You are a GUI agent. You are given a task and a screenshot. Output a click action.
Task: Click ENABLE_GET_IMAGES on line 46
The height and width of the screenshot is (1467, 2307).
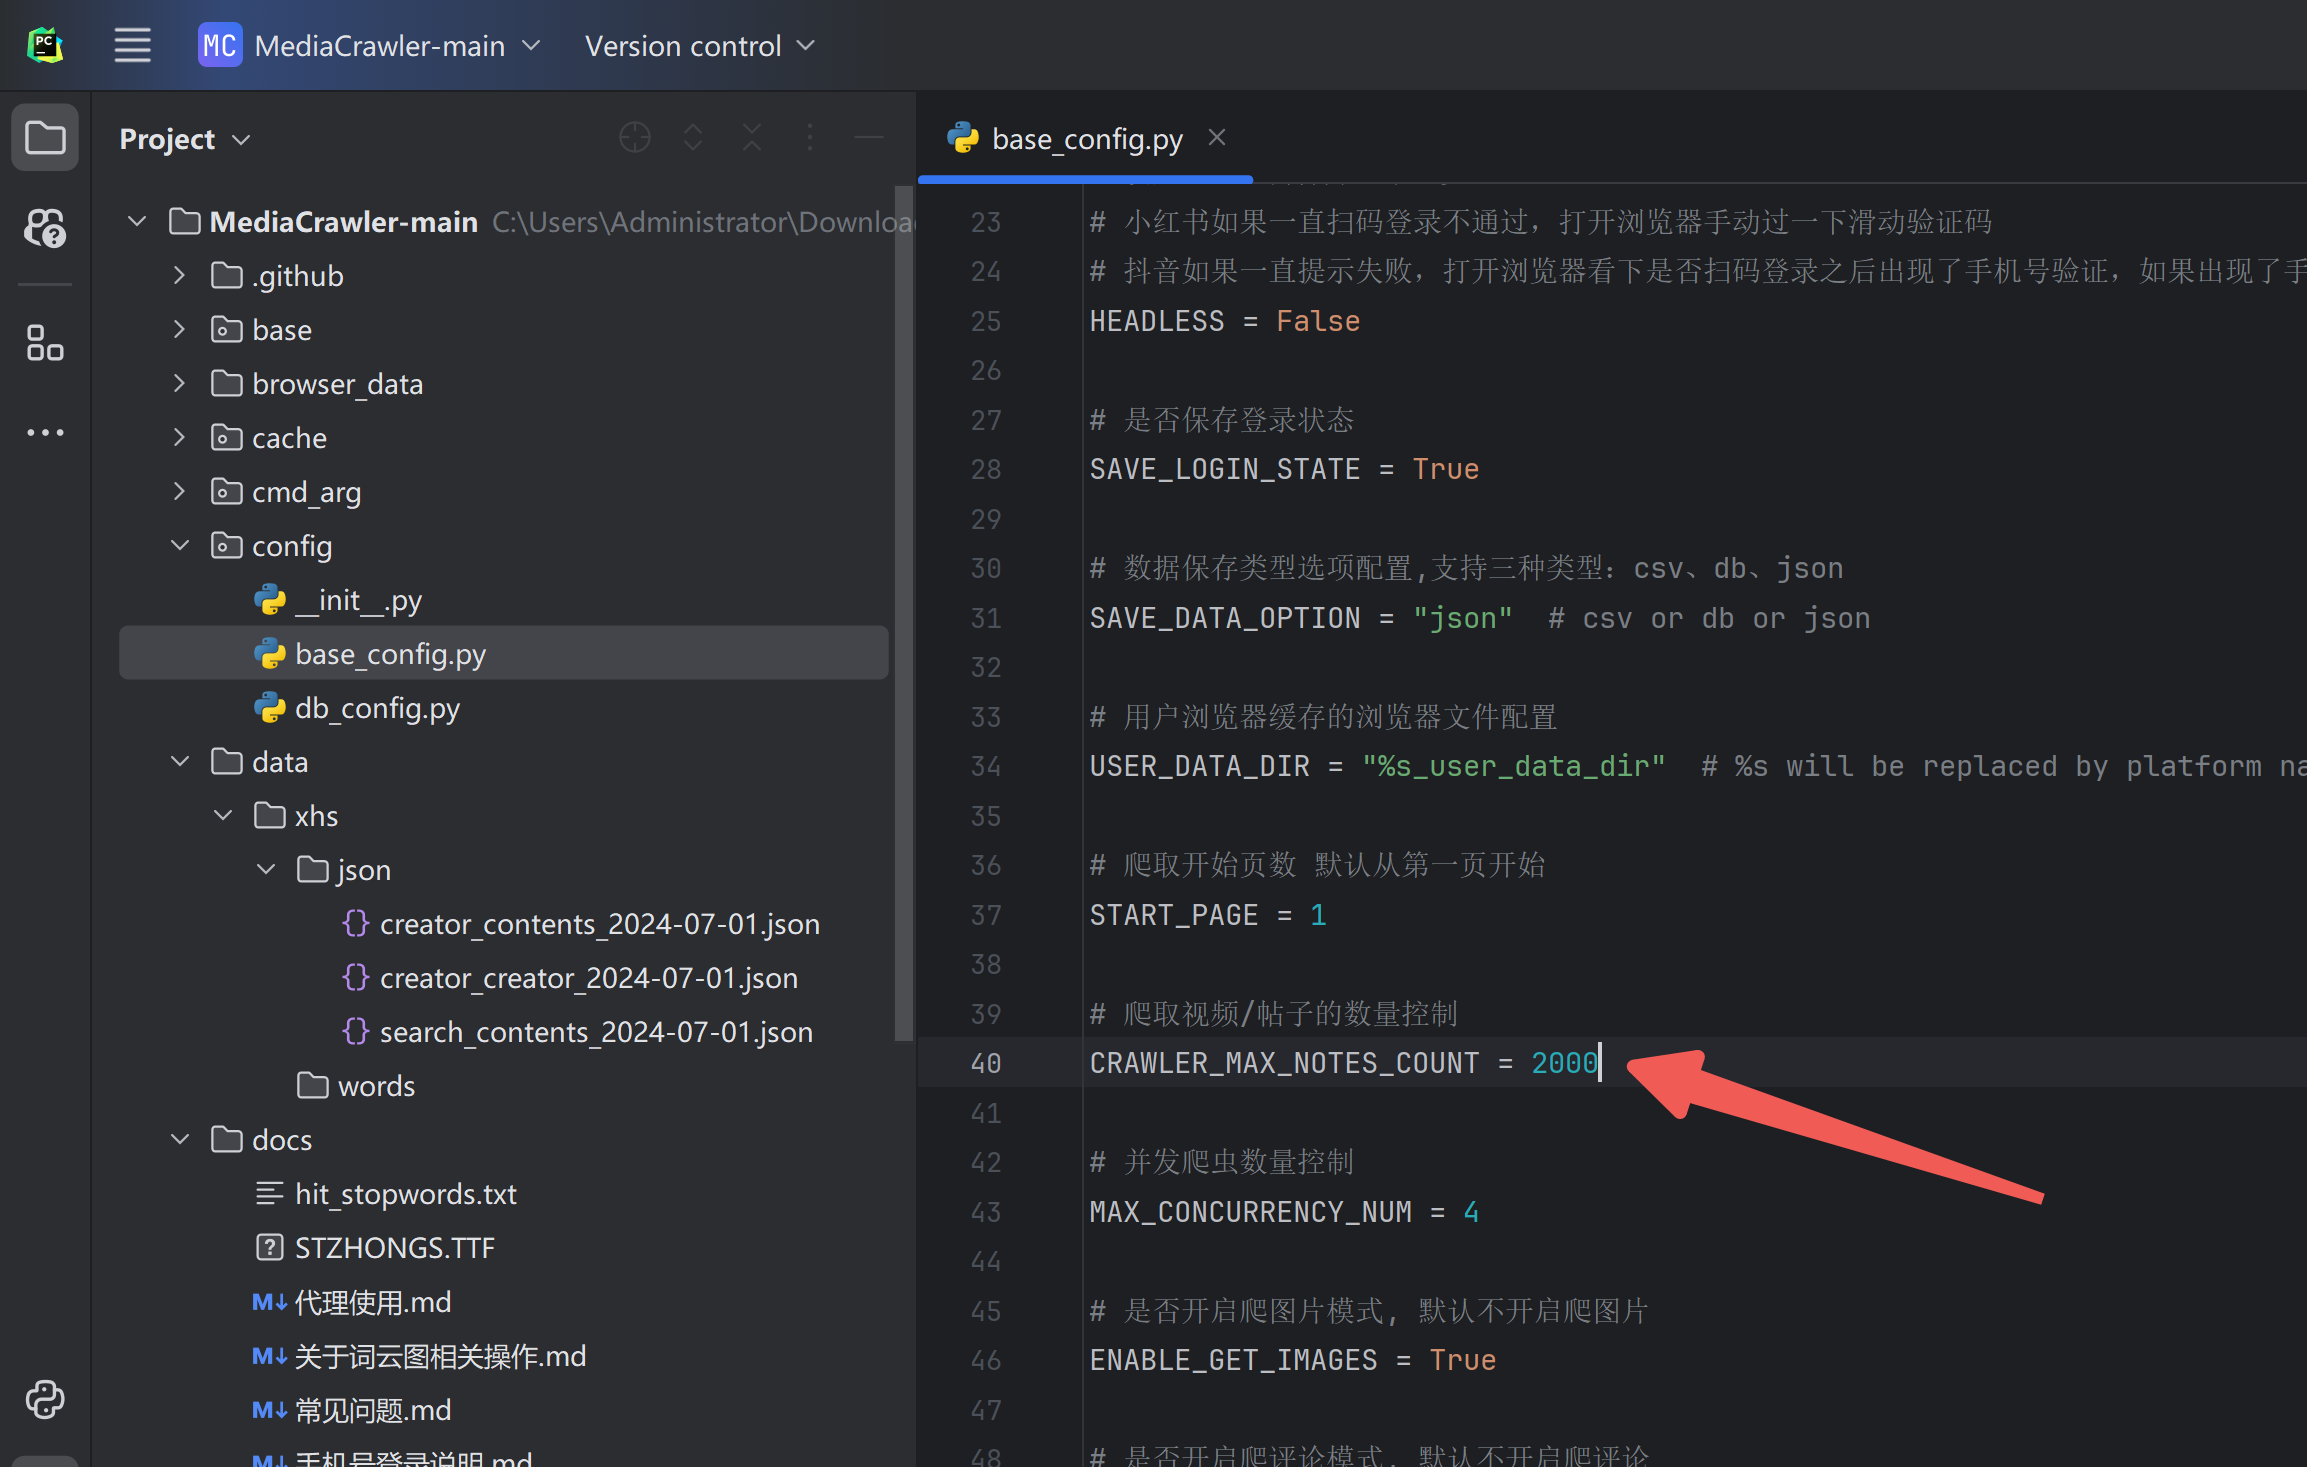pyautogui.click(x=1234, y=1360)
